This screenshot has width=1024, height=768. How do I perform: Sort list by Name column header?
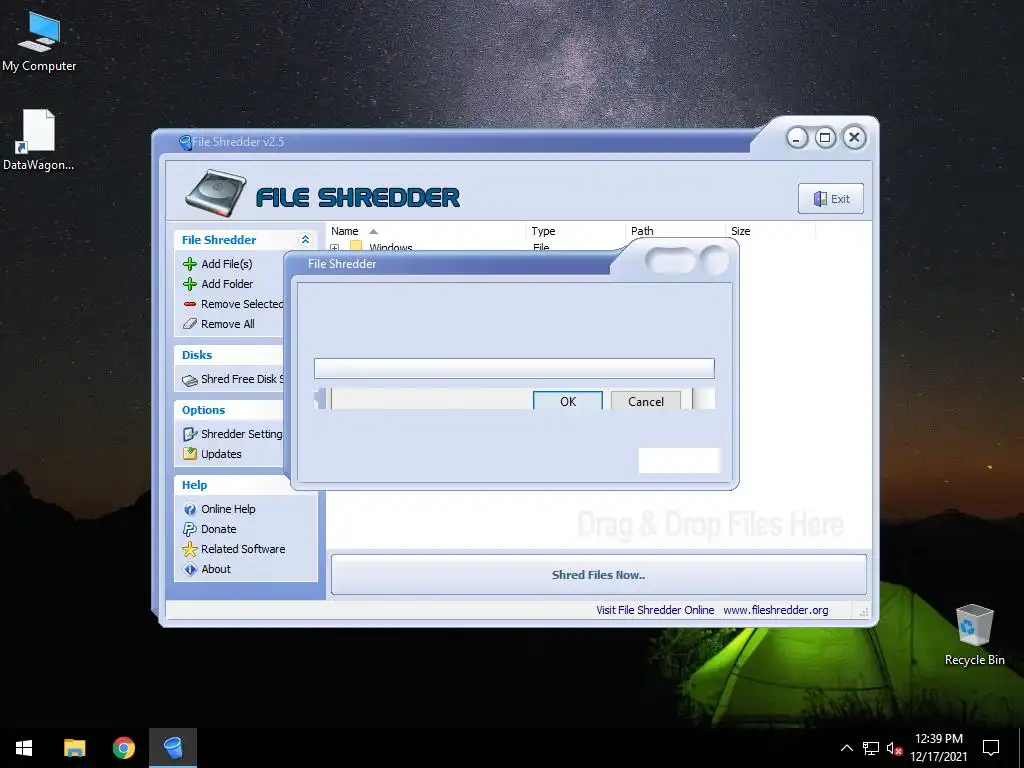tap(426, 231)
